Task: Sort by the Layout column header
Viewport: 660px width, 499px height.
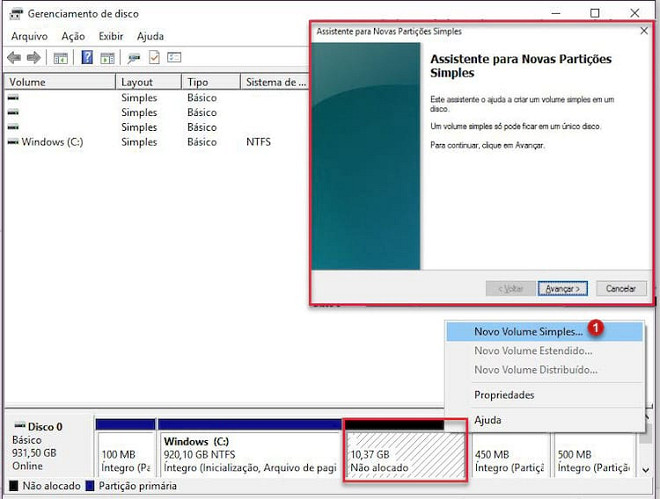Action: [149, 82]
